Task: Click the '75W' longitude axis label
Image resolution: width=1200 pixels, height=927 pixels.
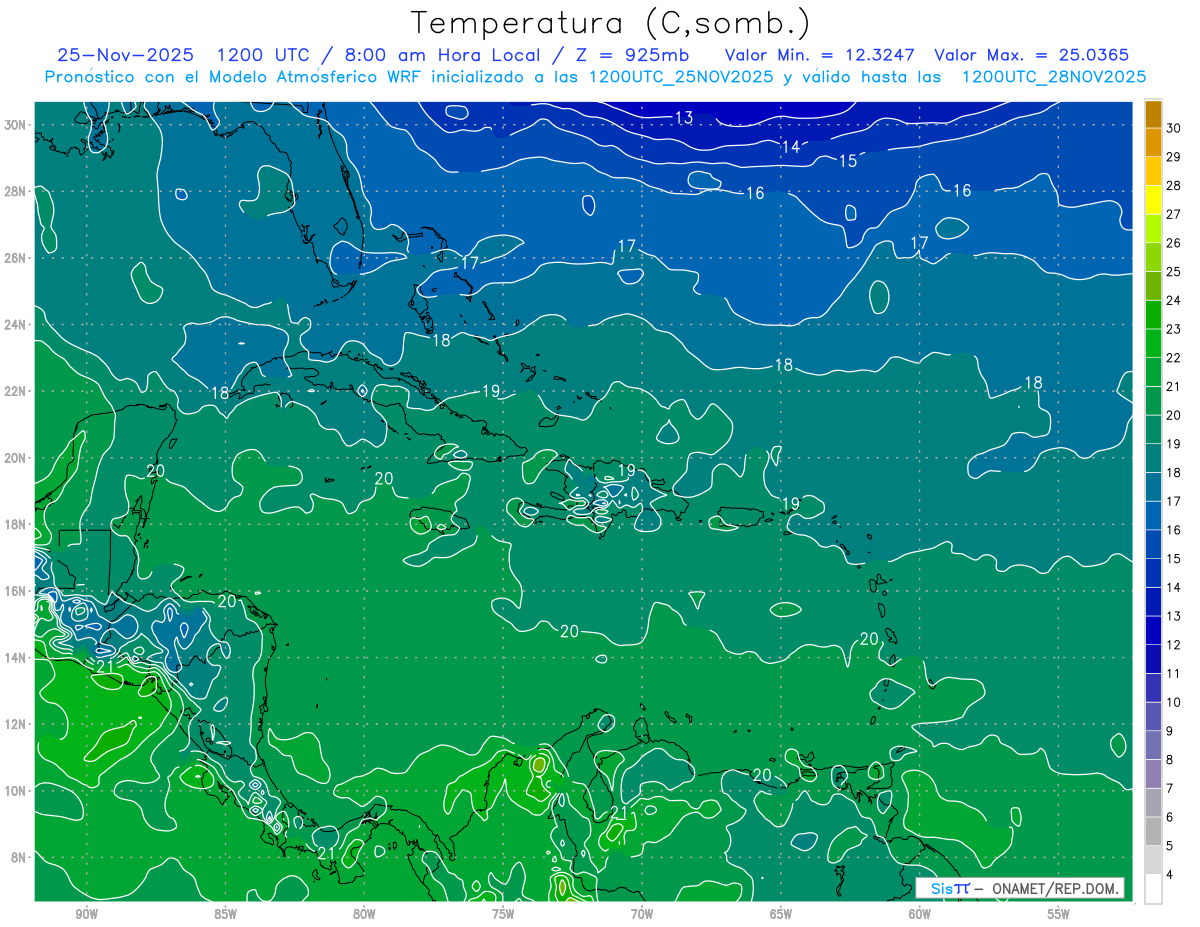Action: click(503, 914)
